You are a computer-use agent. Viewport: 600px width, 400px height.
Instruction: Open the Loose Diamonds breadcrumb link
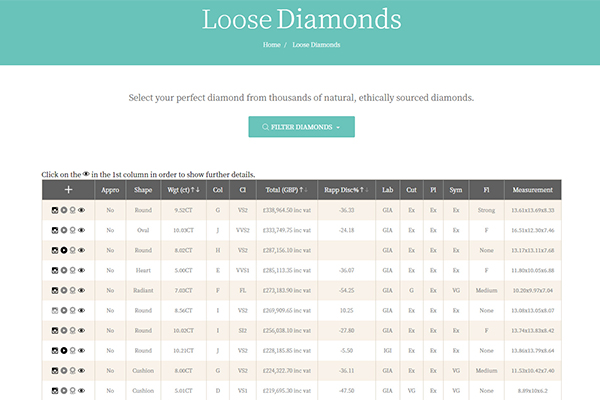pyautogui.click(x=316, y=45)
